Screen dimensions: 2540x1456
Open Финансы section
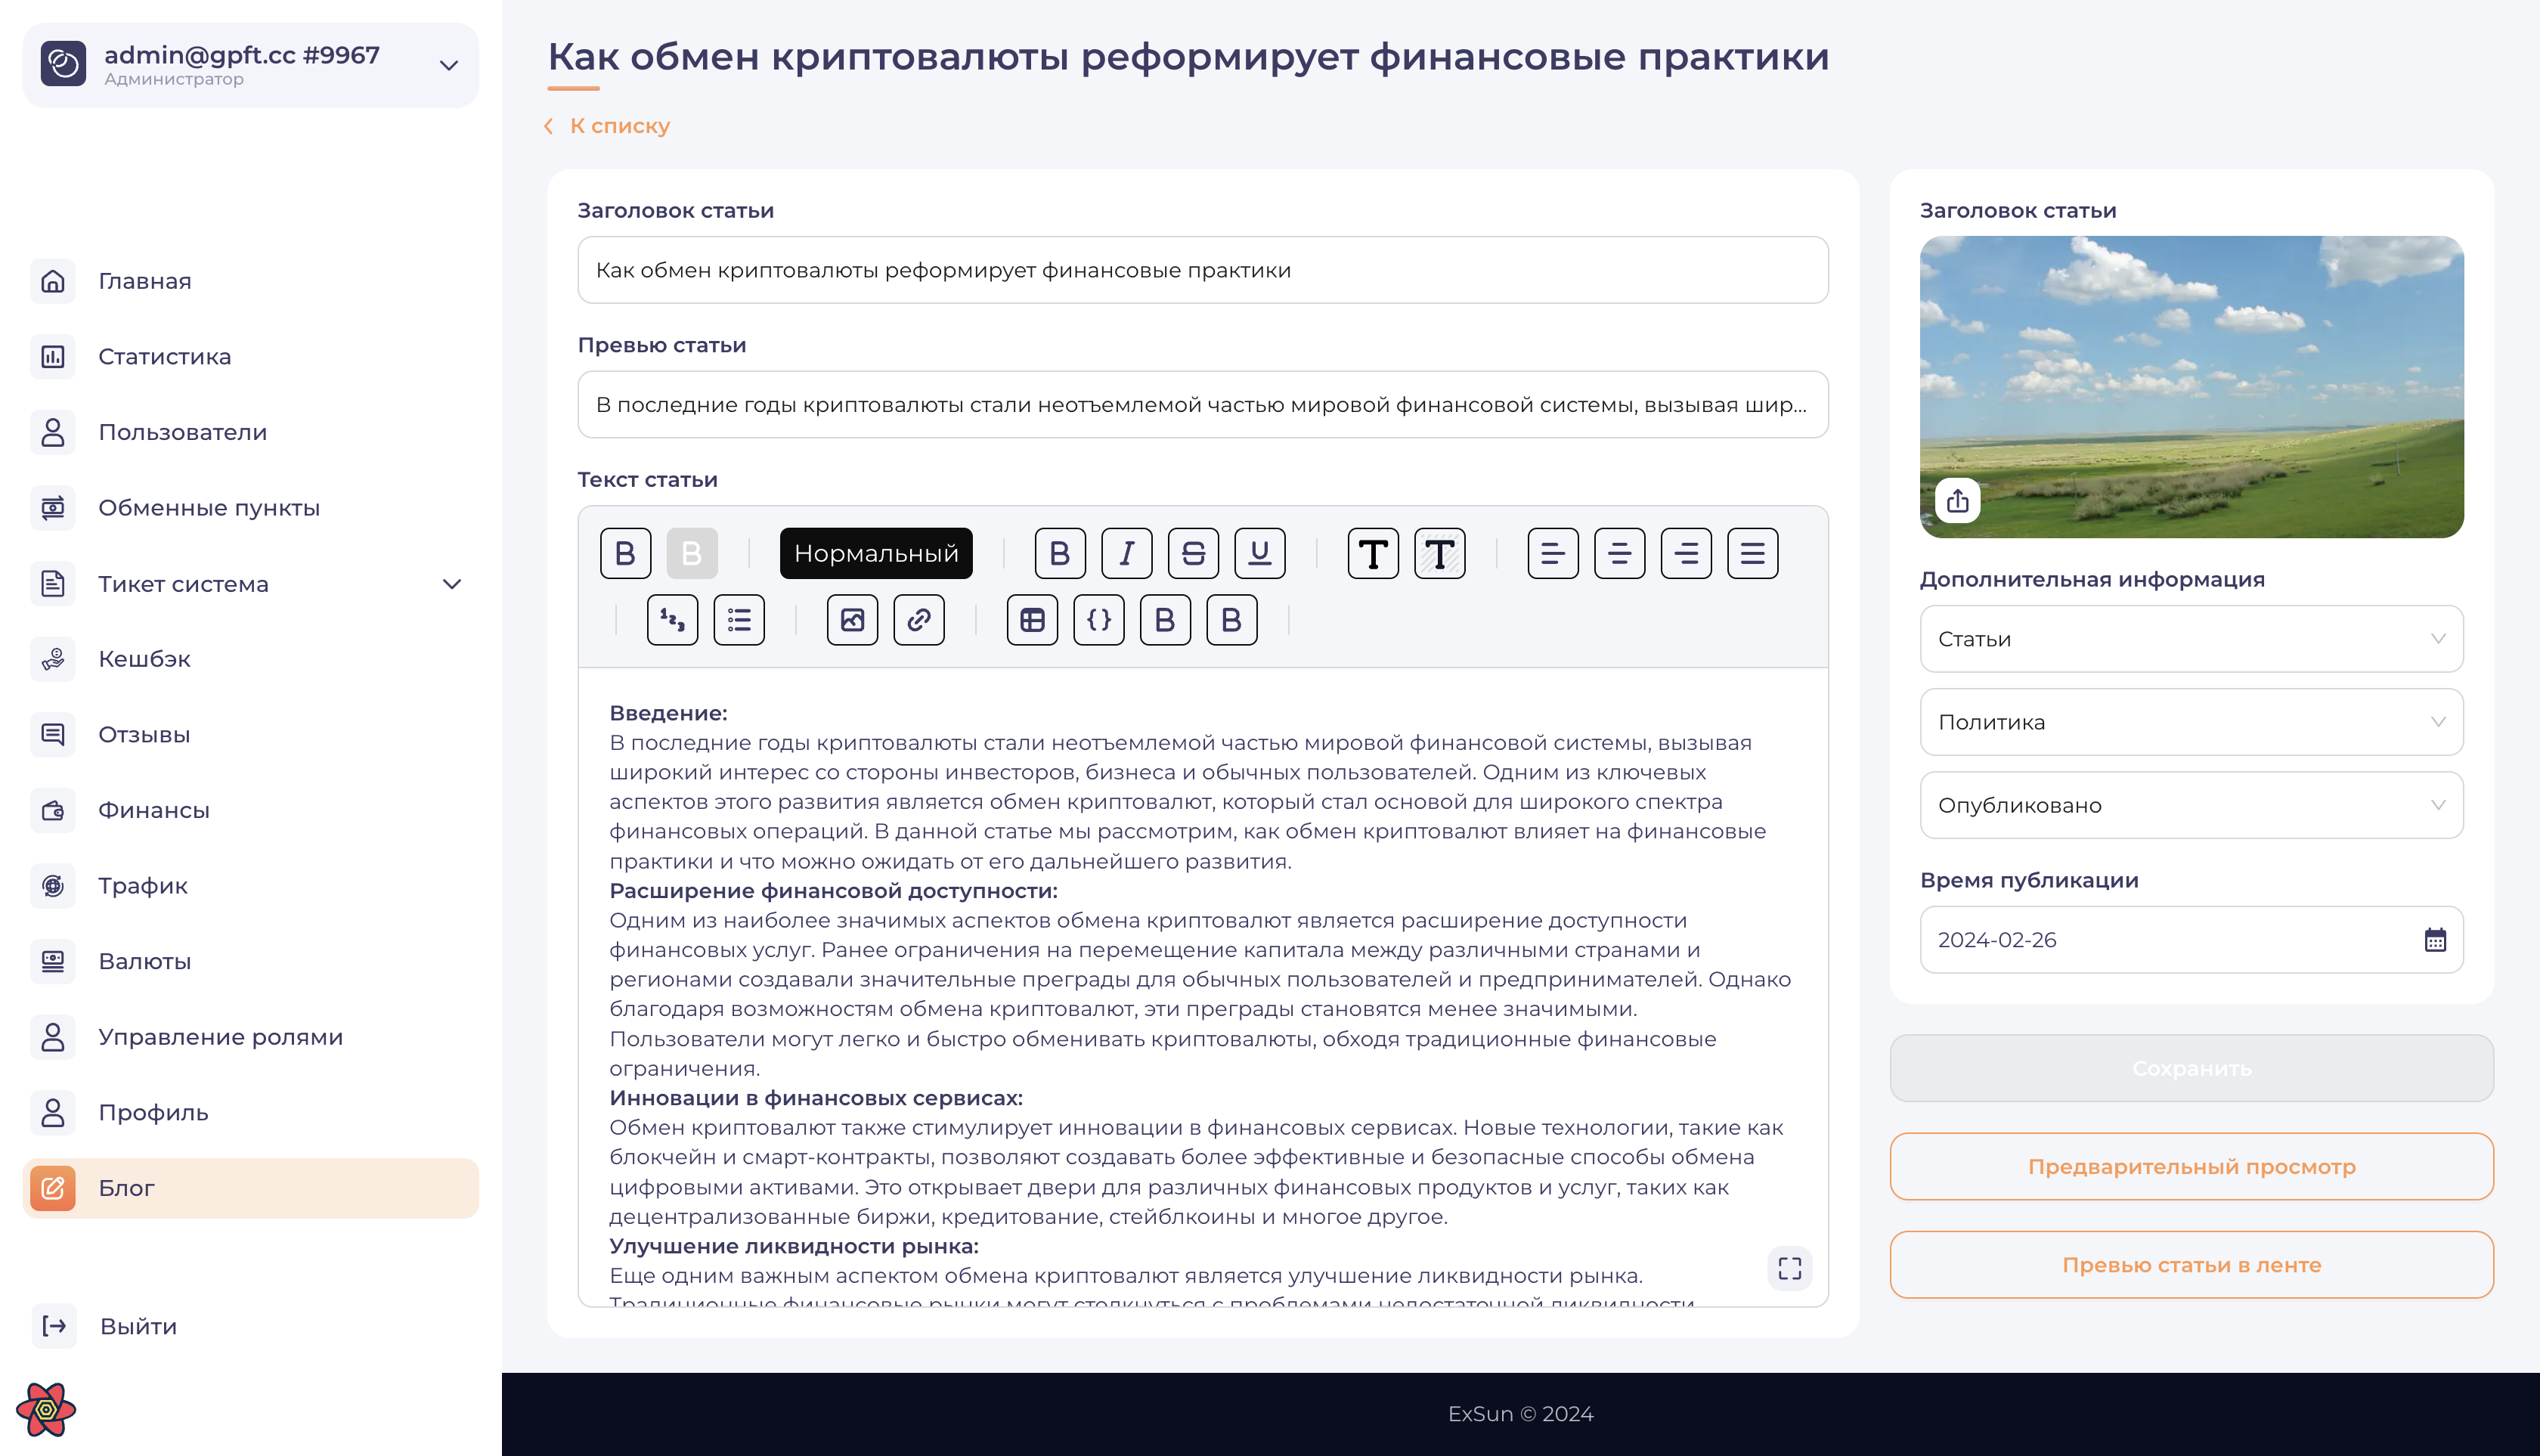251,810
